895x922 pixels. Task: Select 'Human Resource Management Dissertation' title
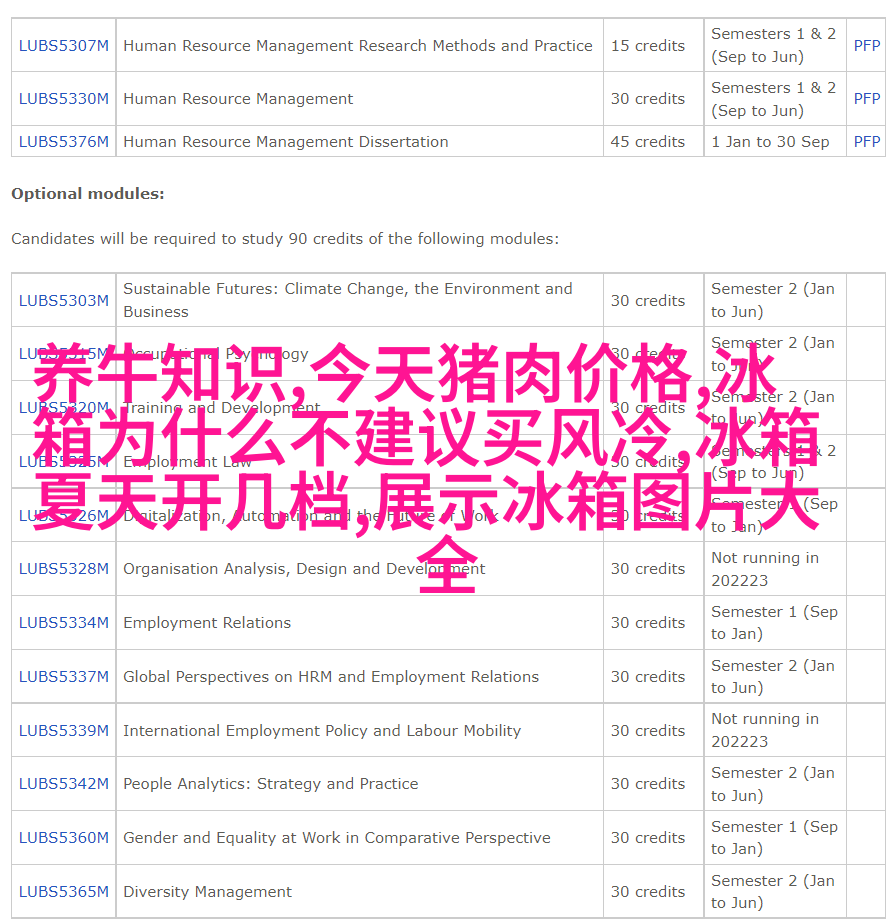[x=286, y=142]
